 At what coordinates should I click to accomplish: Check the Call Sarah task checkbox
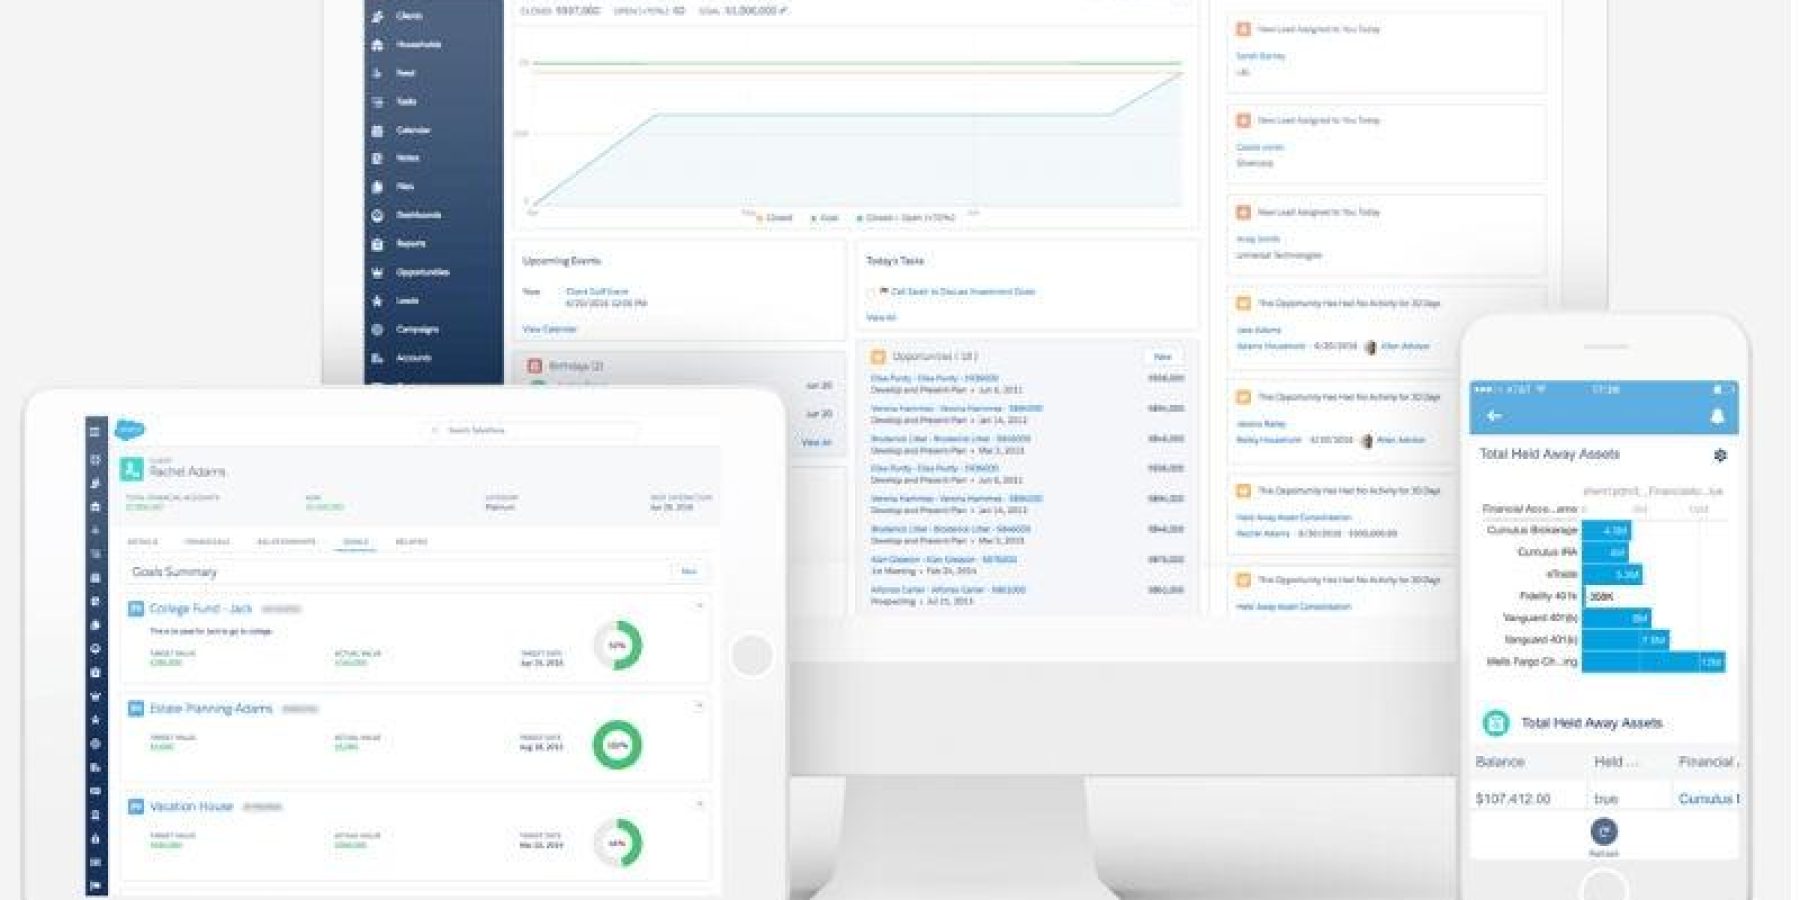(x=872, y=292)
